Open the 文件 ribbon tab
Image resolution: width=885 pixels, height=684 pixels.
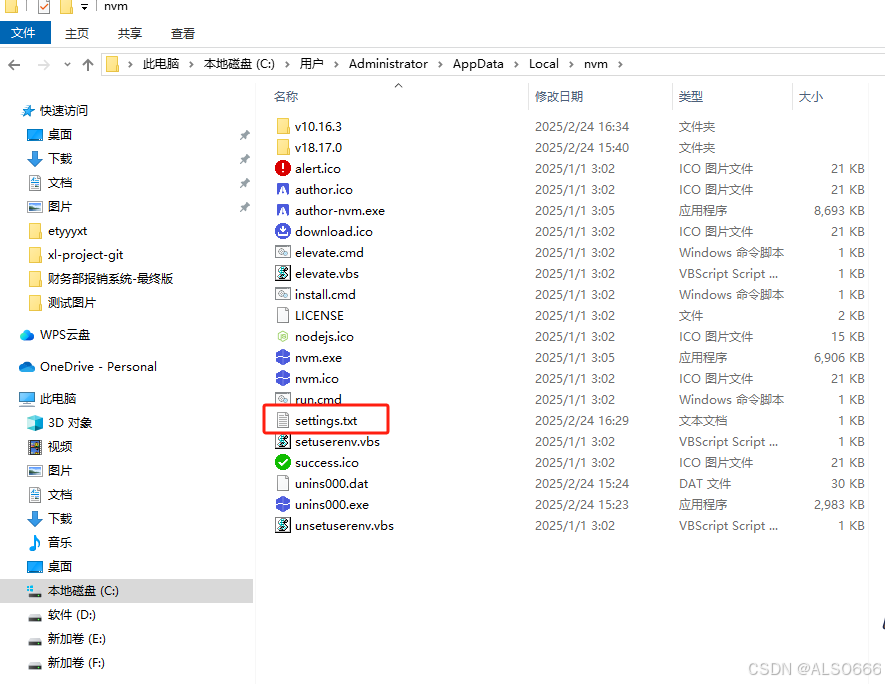25,33
